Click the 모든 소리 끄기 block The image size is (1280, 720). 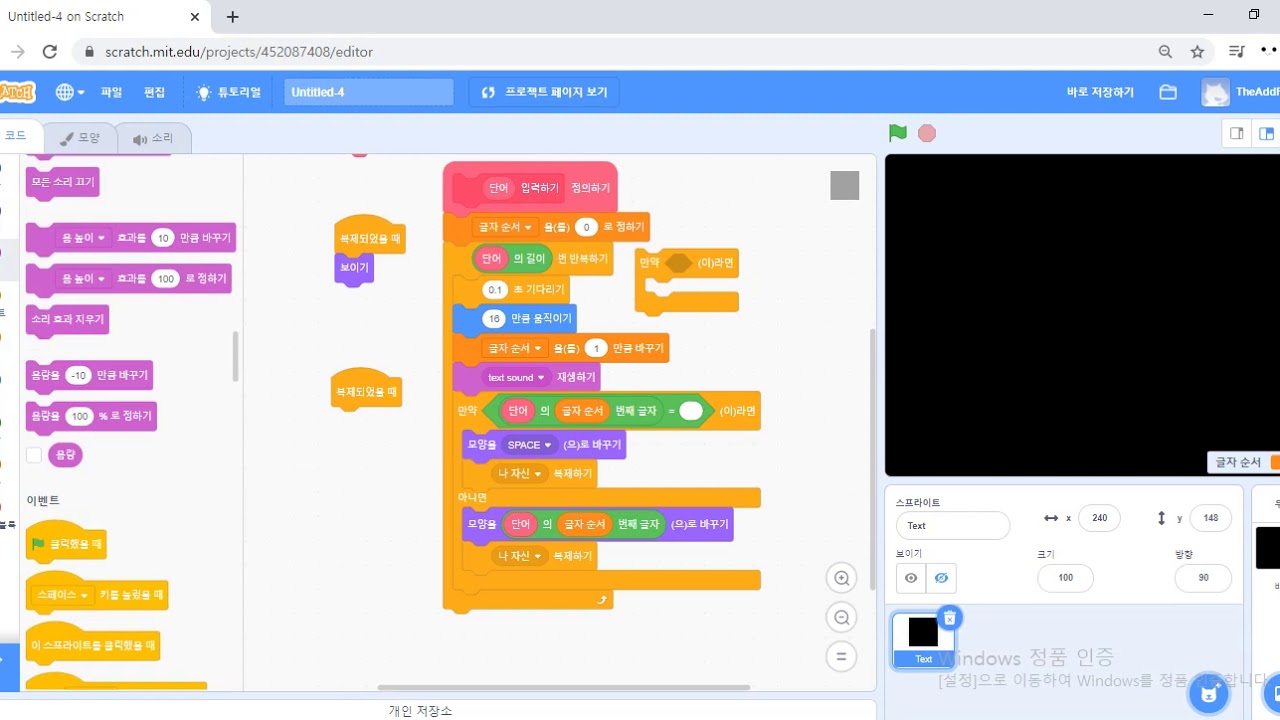(63, 183)
